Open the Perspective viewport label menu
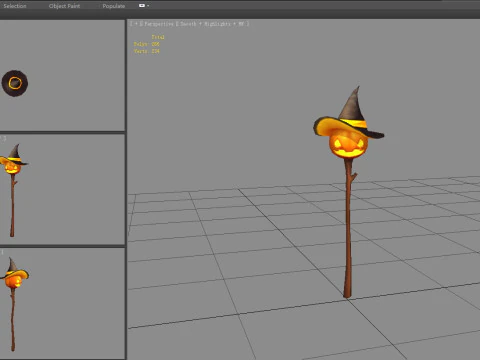480x360 pixels. (159, 24)
